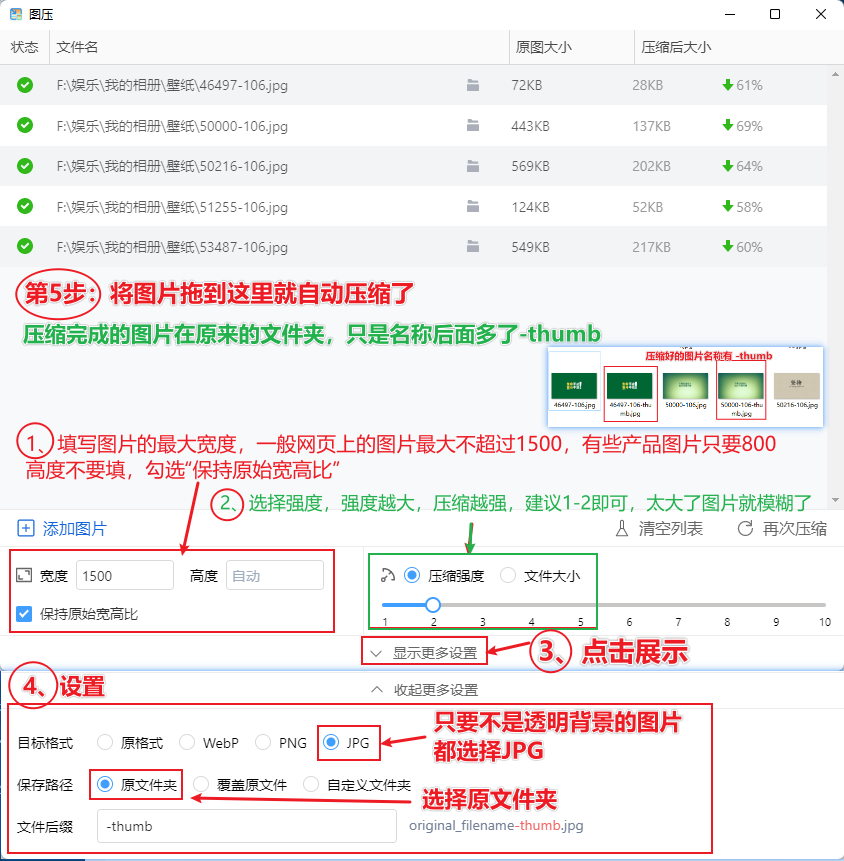The height and width of the screenshot is (861, 844).
Task: Collapse 收起更多设置 section
Action: (424, 690)
